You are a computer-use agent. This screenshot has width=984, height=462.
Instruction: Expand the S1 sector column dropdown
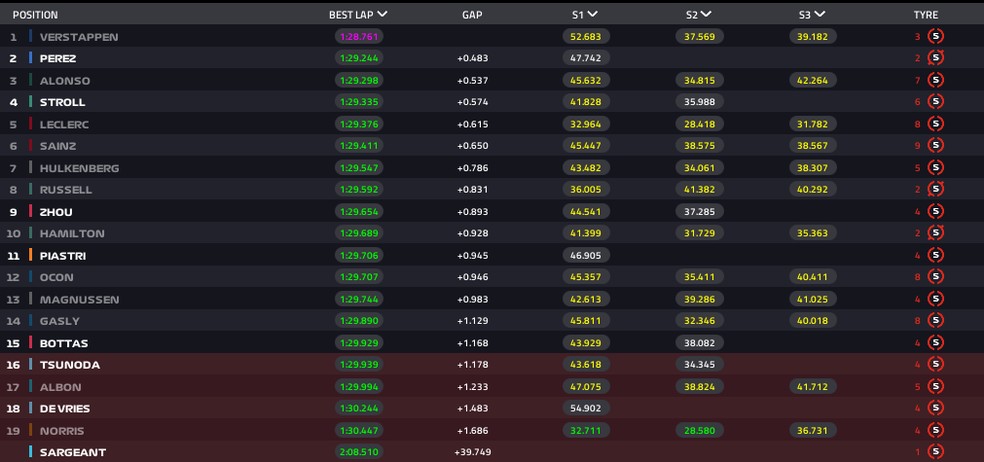[x=593, y=15]
